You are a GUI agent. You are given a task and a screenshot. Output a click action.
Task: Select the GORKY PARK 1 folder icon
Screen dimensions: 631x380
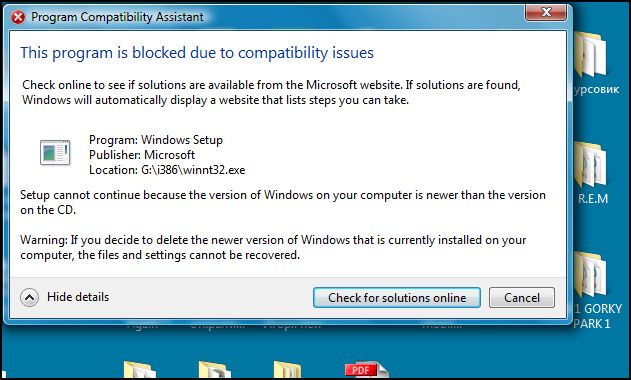point(590,275)
